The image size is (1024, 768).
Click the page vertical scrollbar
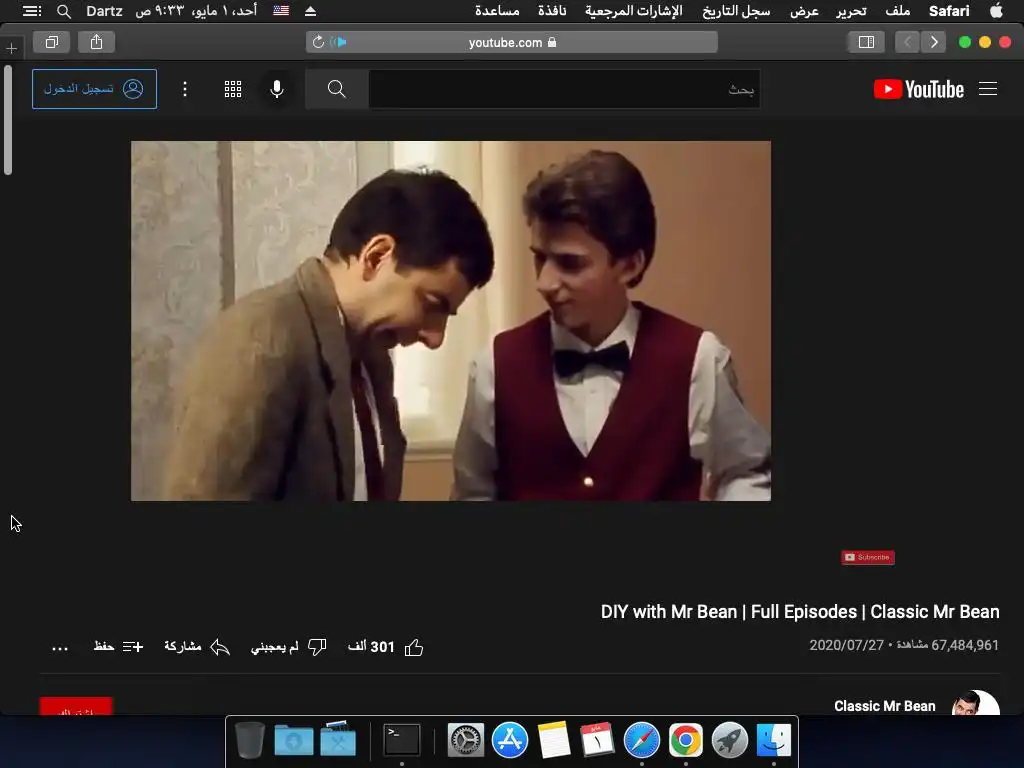[8, 120]
